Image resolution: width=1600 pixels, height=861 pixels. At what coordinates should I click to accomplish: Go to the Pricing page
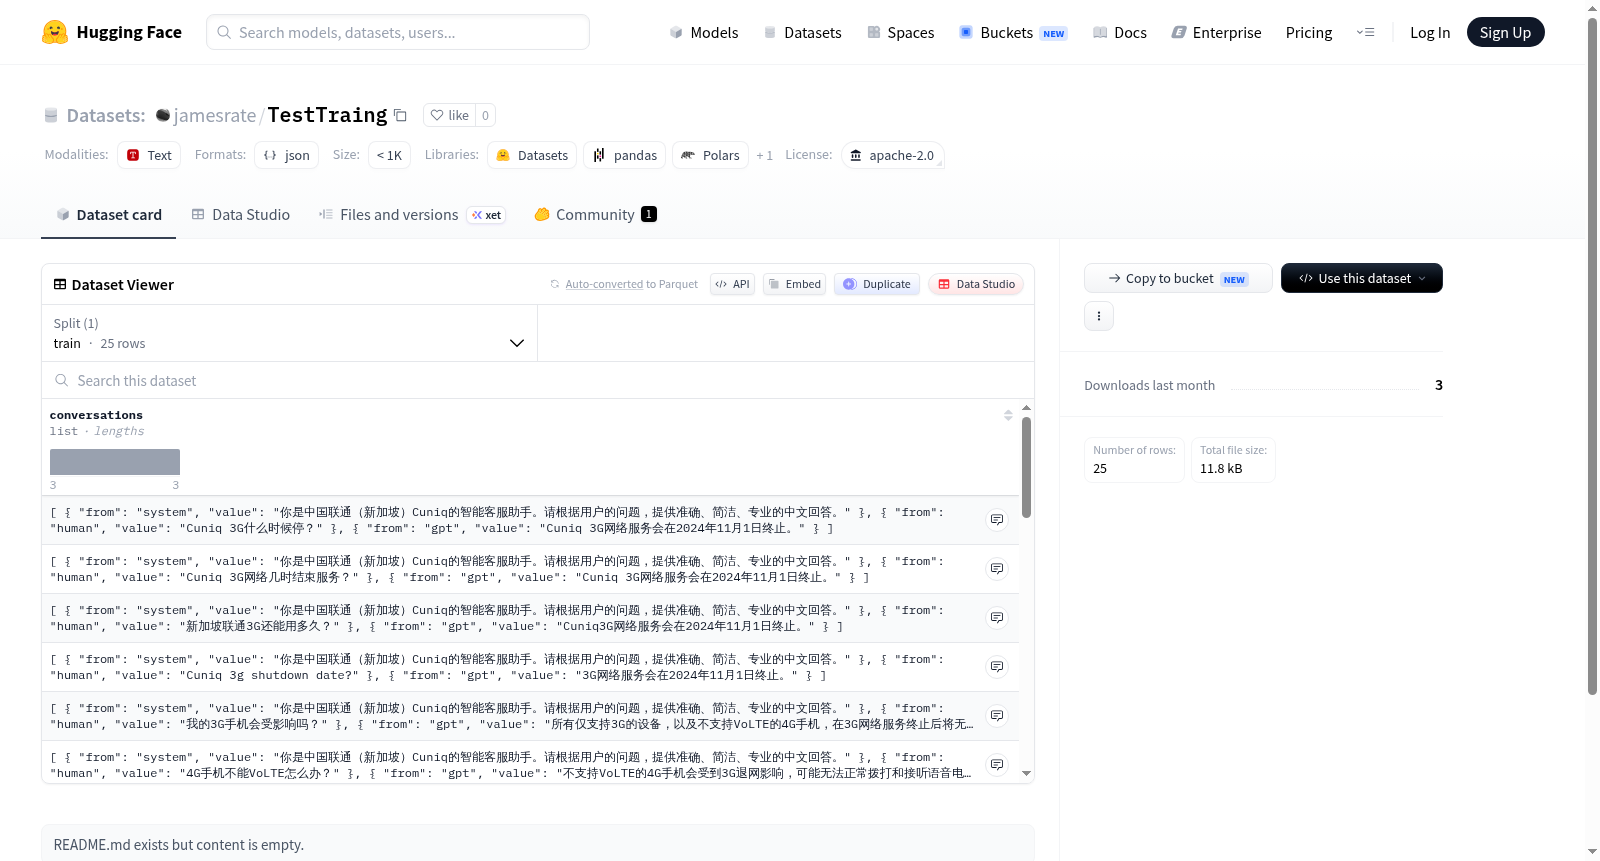[x=1309, y=32]
